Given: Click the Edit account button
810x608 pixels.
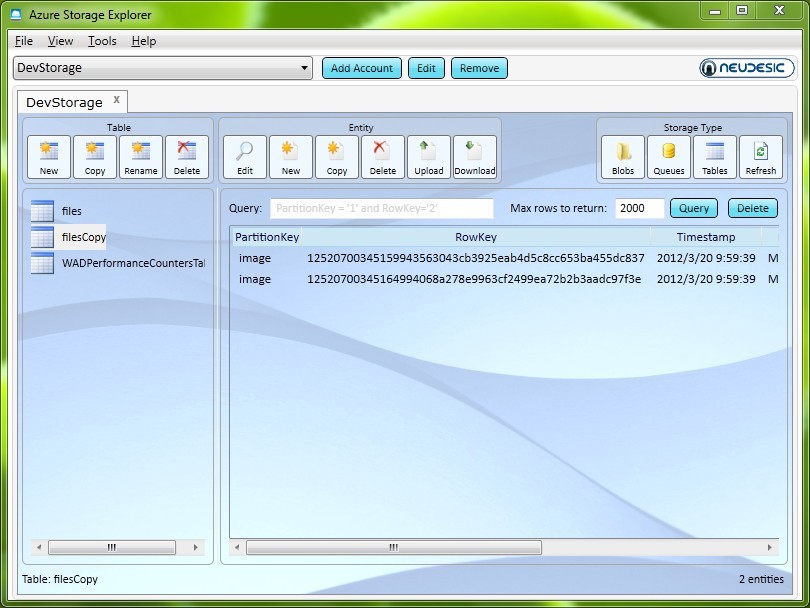Looking at the screenshot, I should (426, 68).
